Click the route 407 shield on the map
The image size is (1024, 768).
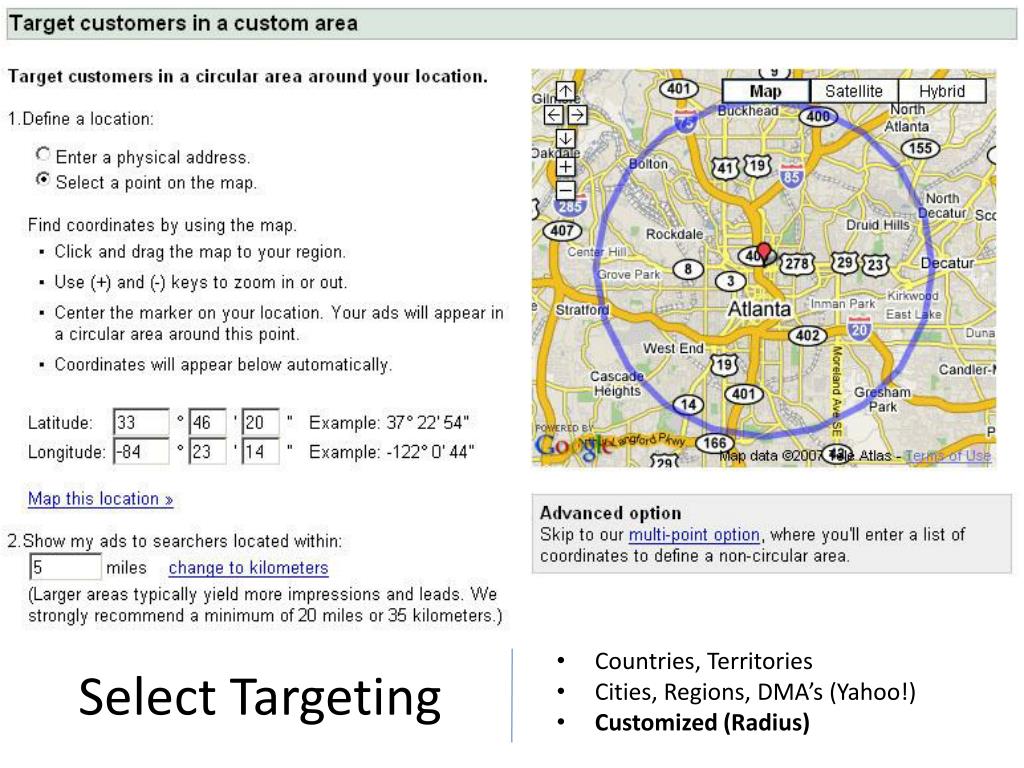tap(562, 231)
